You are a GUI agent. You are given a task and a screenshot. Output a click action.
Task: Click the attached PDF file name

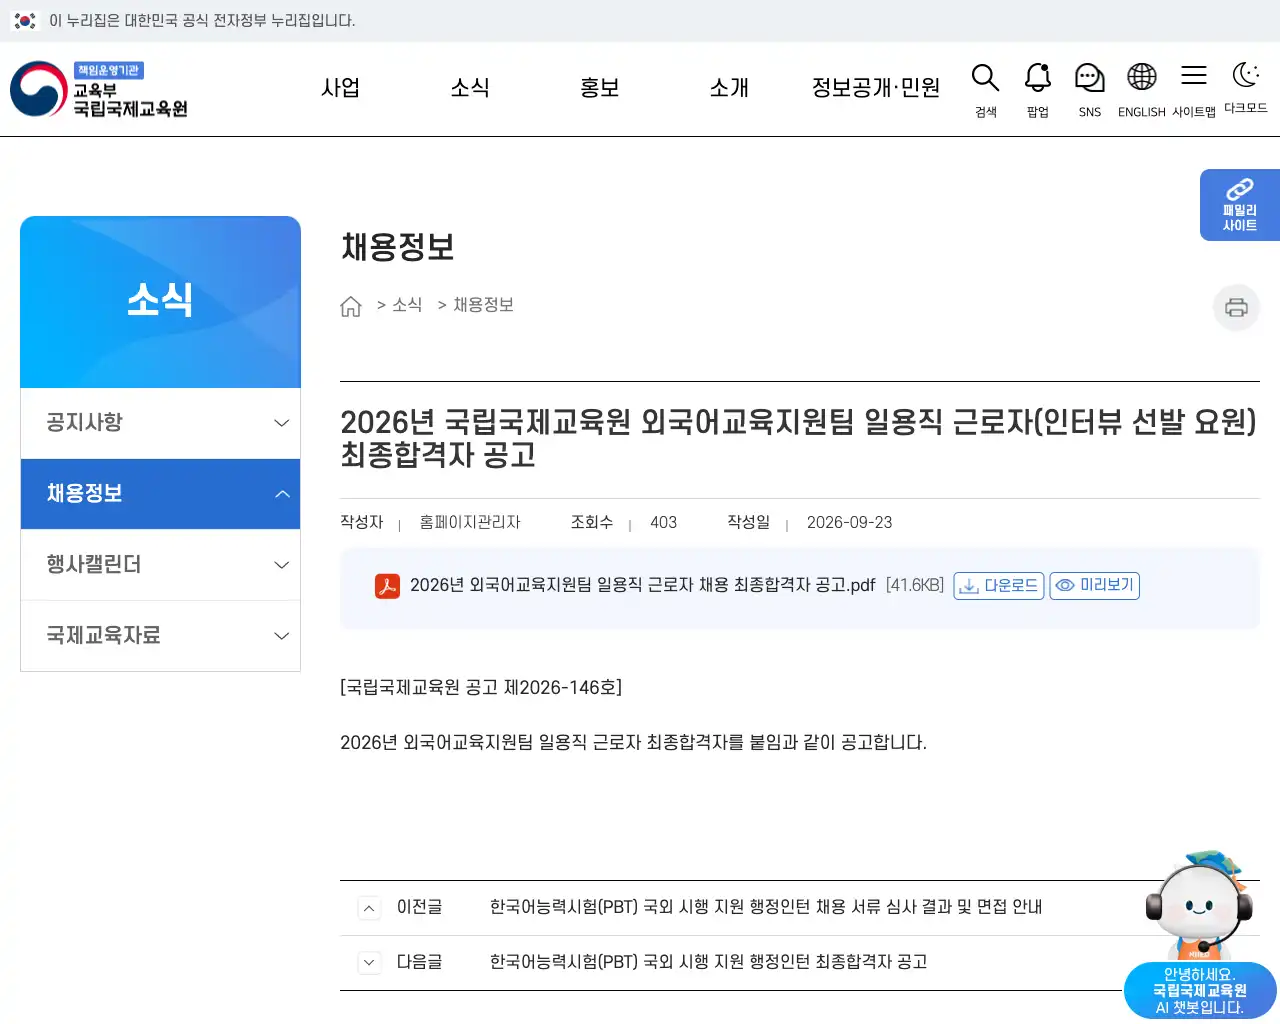pos(643,585)
